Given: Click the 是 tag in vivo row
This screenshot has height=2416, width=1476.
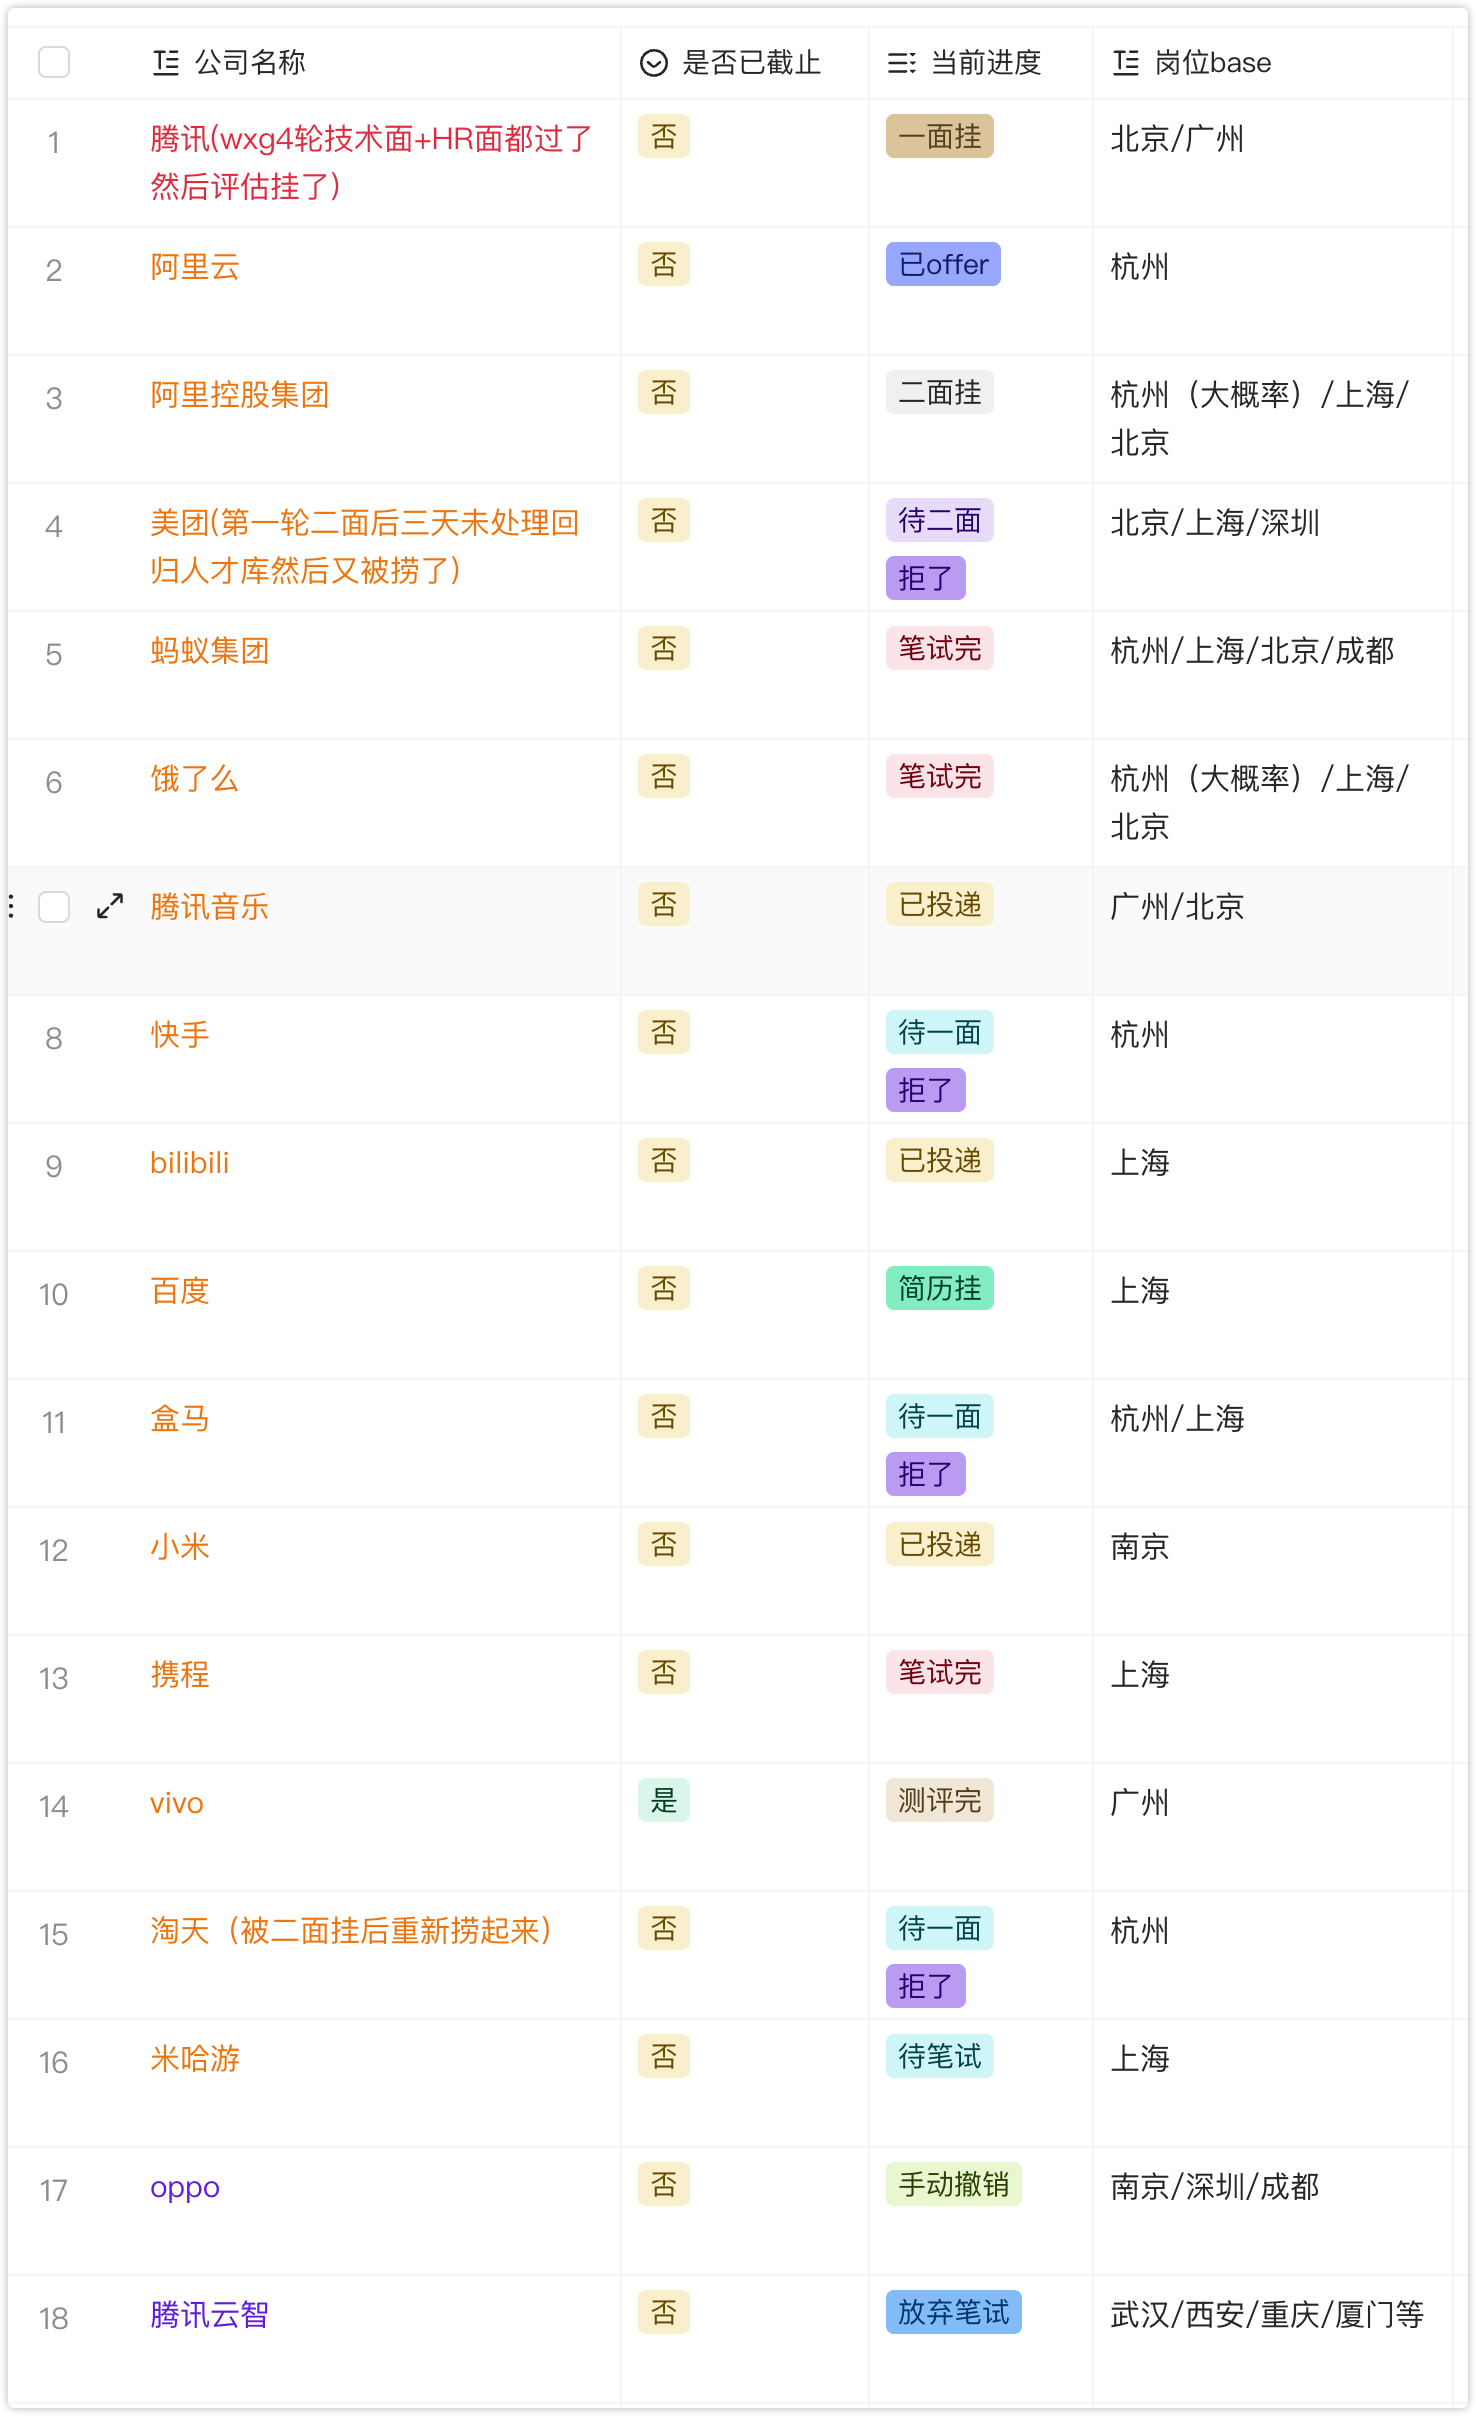Looking at the screenshot, I should tap(664, 1801).
